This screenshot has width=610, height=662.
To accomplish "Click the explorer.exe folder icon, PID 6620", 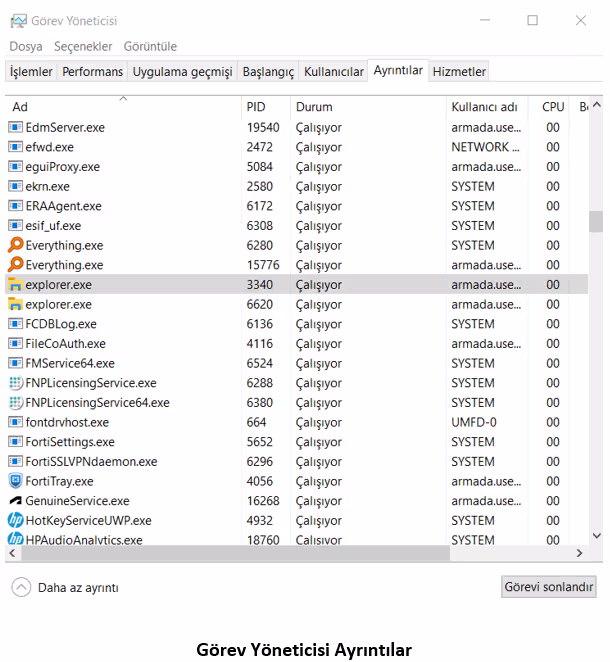I will click(x=15, y=304).
